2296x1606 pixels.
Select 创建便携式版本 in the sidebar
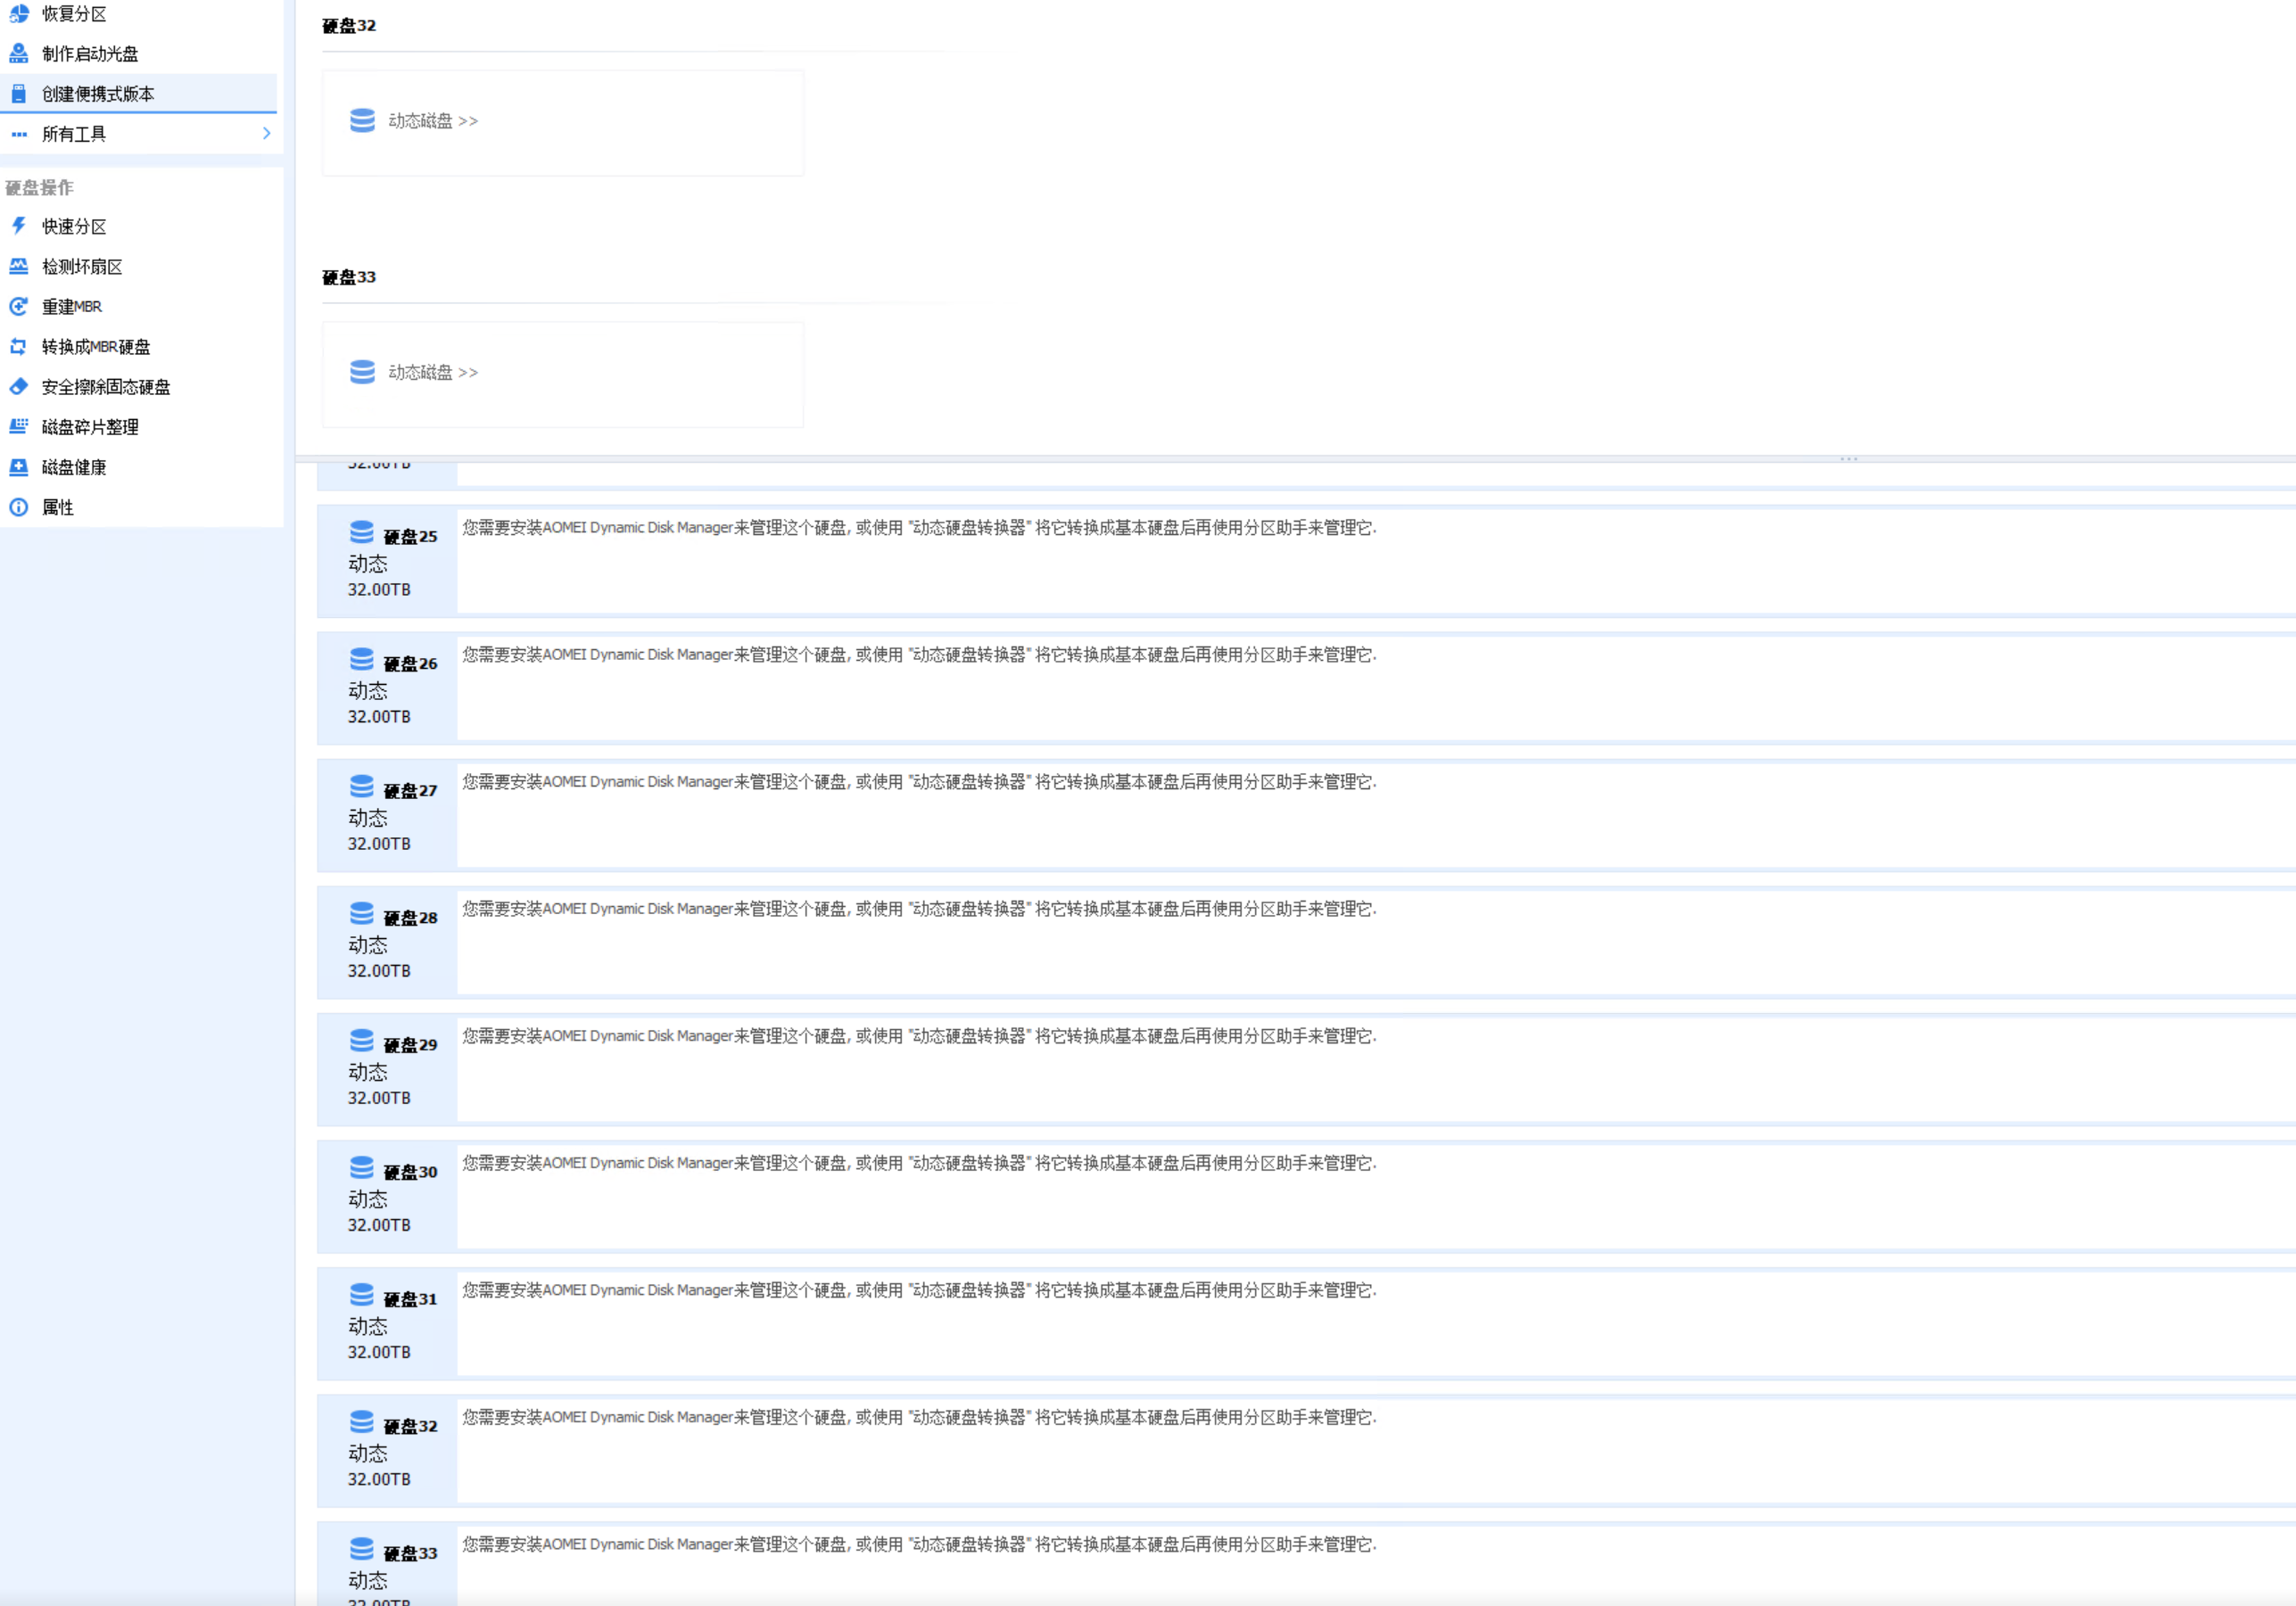[98, 94]
